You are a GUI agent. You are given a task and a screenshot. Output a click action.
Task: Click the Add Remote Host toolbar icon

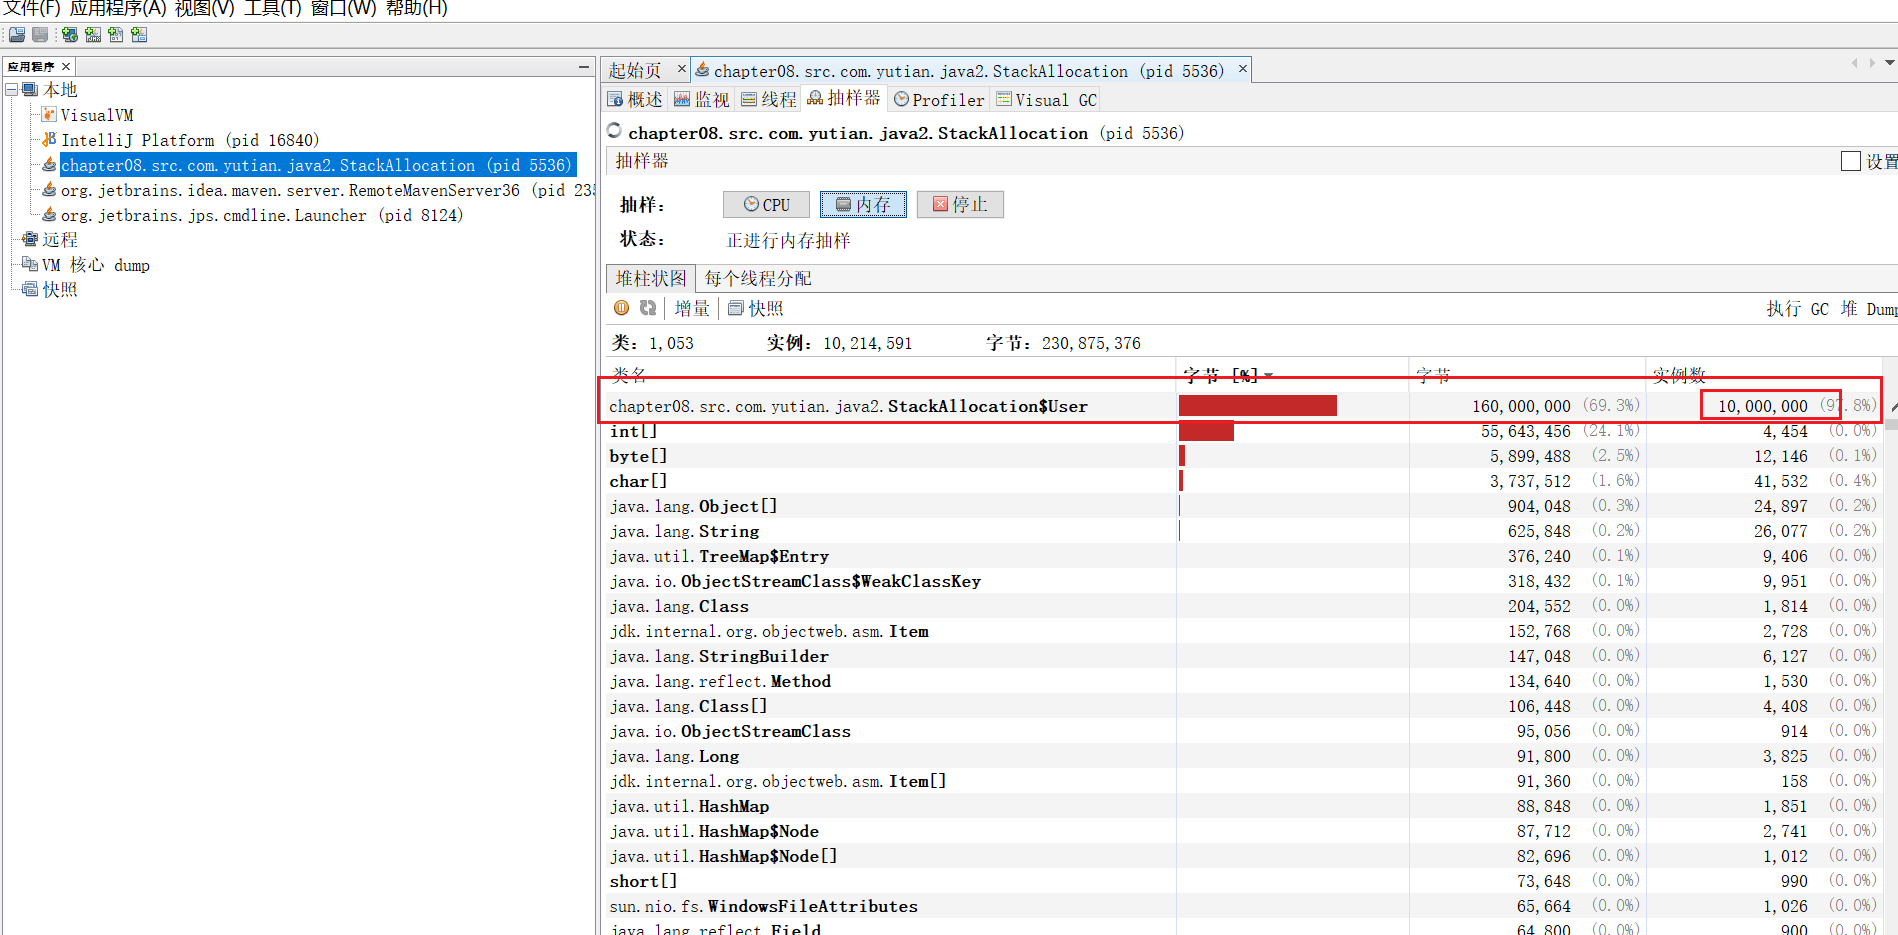tap(69, 35)
